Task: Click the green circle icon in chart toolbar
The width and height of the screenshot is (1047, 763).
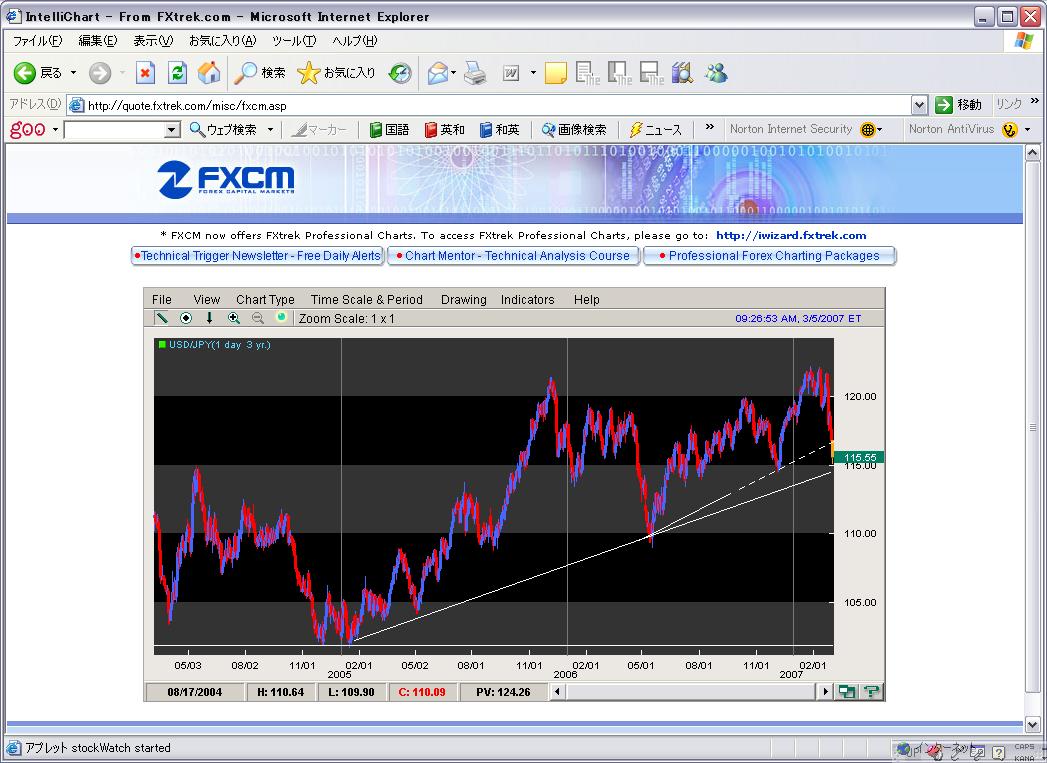Action: pyautogui.click(x=281, y=318)
